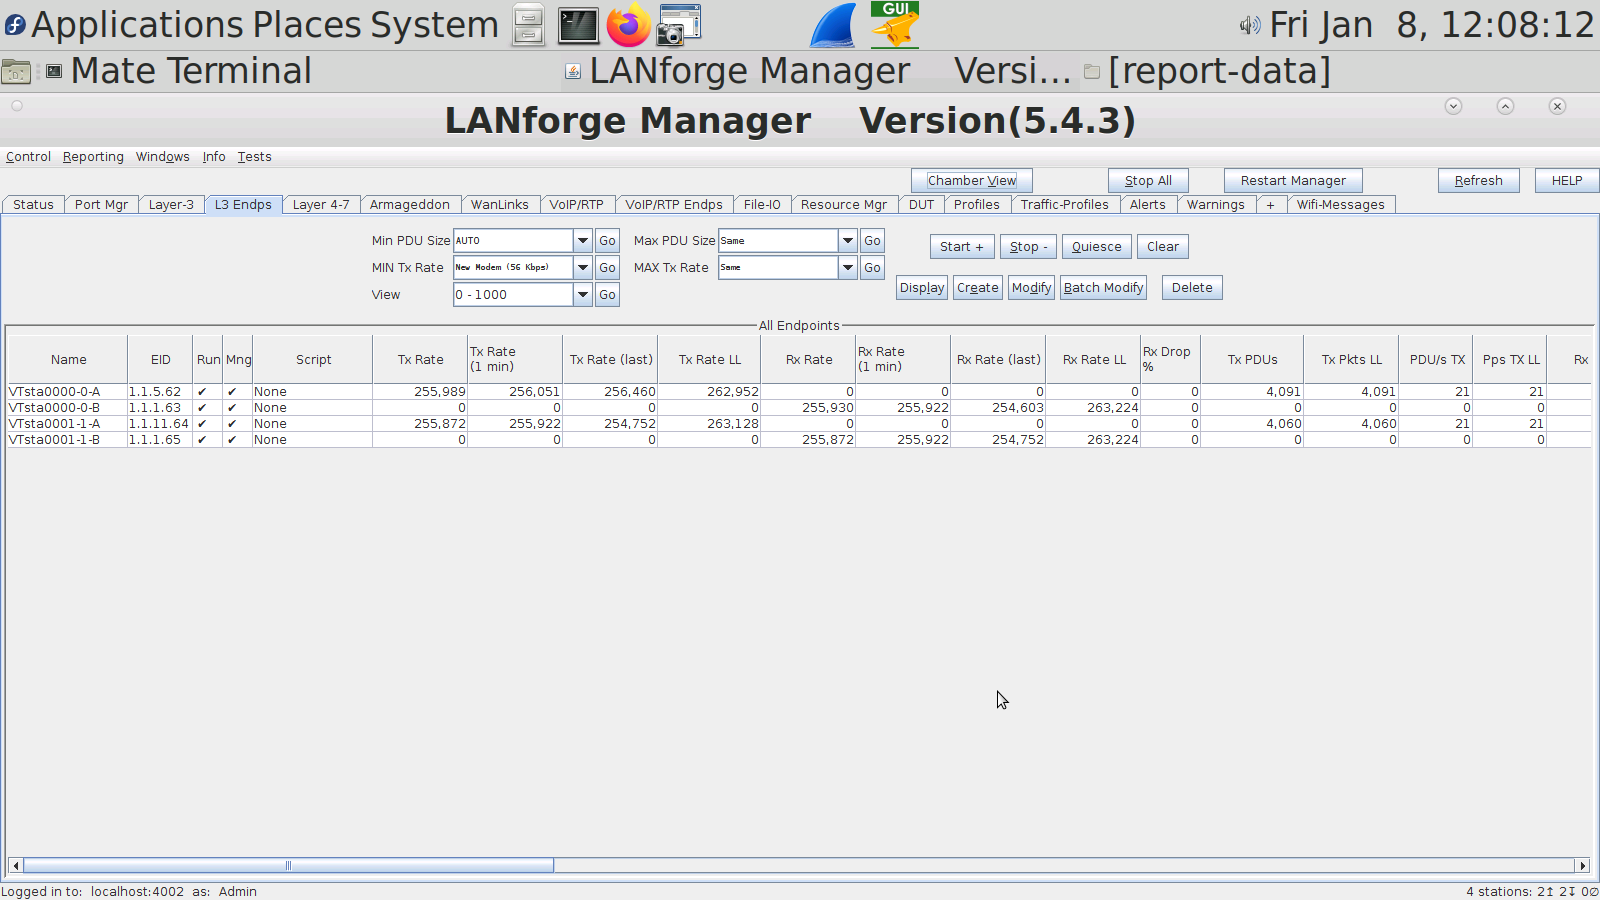Open the Places menu in top panel

(x=309, y=25)
